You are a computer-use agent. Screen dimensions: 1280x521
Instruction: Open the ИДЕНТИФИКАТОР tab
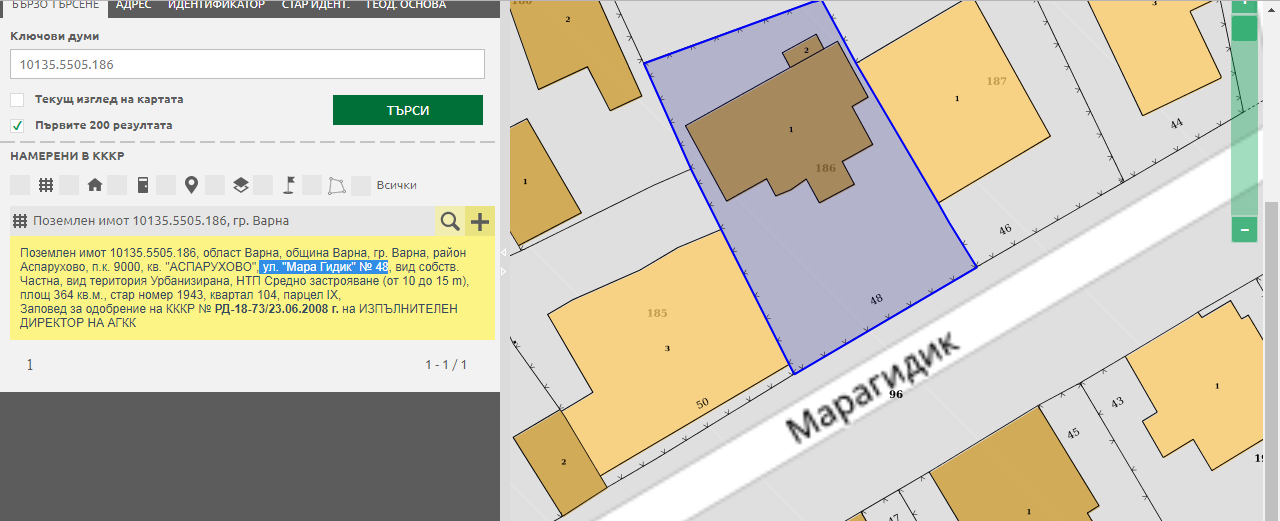click(216, 5)
